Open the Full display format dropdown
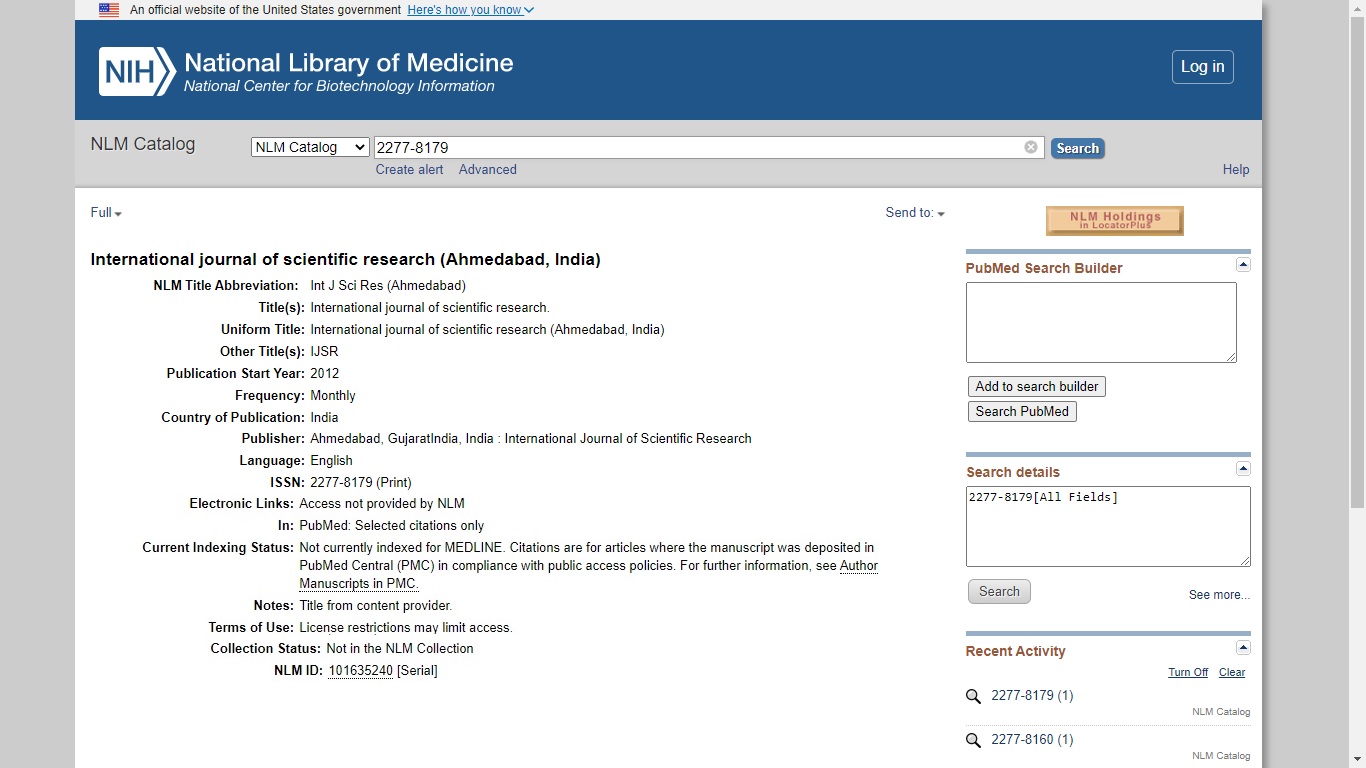This screenshot has width=1366, height=768. [x=104, y=212]
